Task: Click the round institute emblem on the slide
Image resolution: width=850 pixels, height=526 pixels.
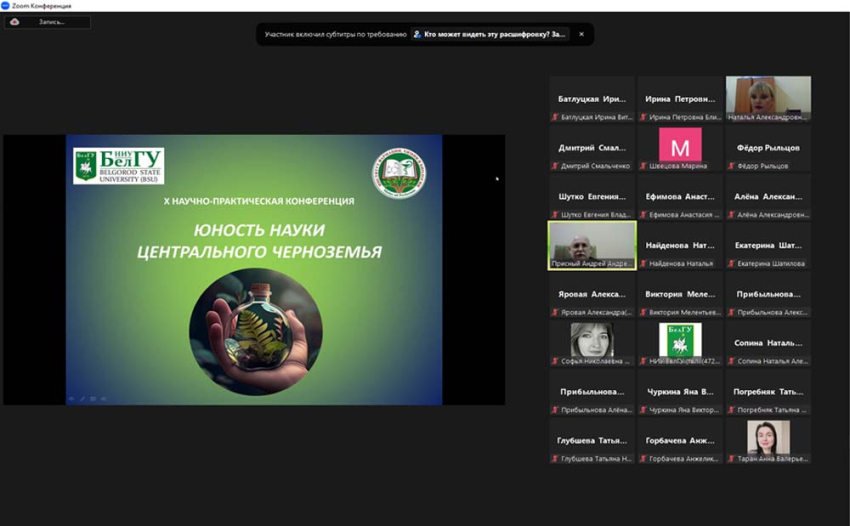Action: click(399, 173)
